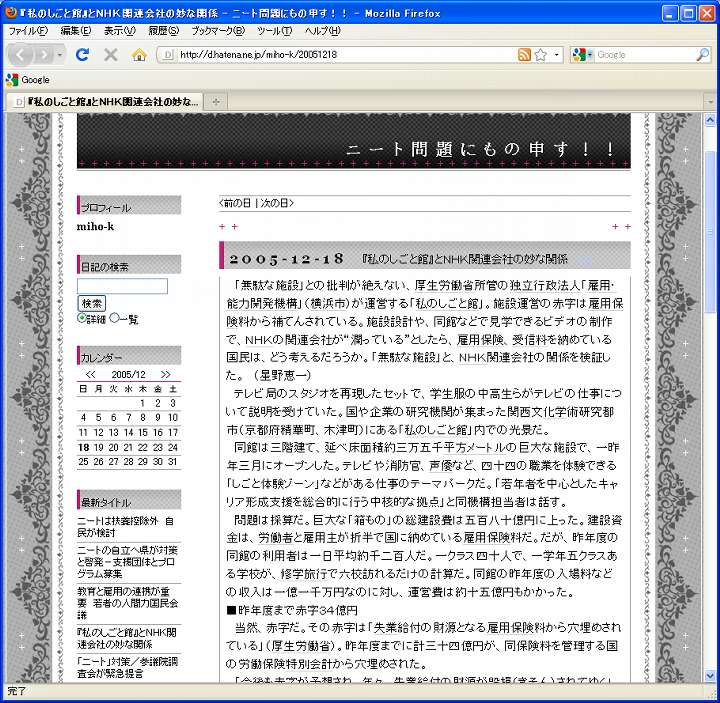Click the Firefox back arrow button
Image resolution: width=720 pixels, height=703 pixels.
[22, 54]
